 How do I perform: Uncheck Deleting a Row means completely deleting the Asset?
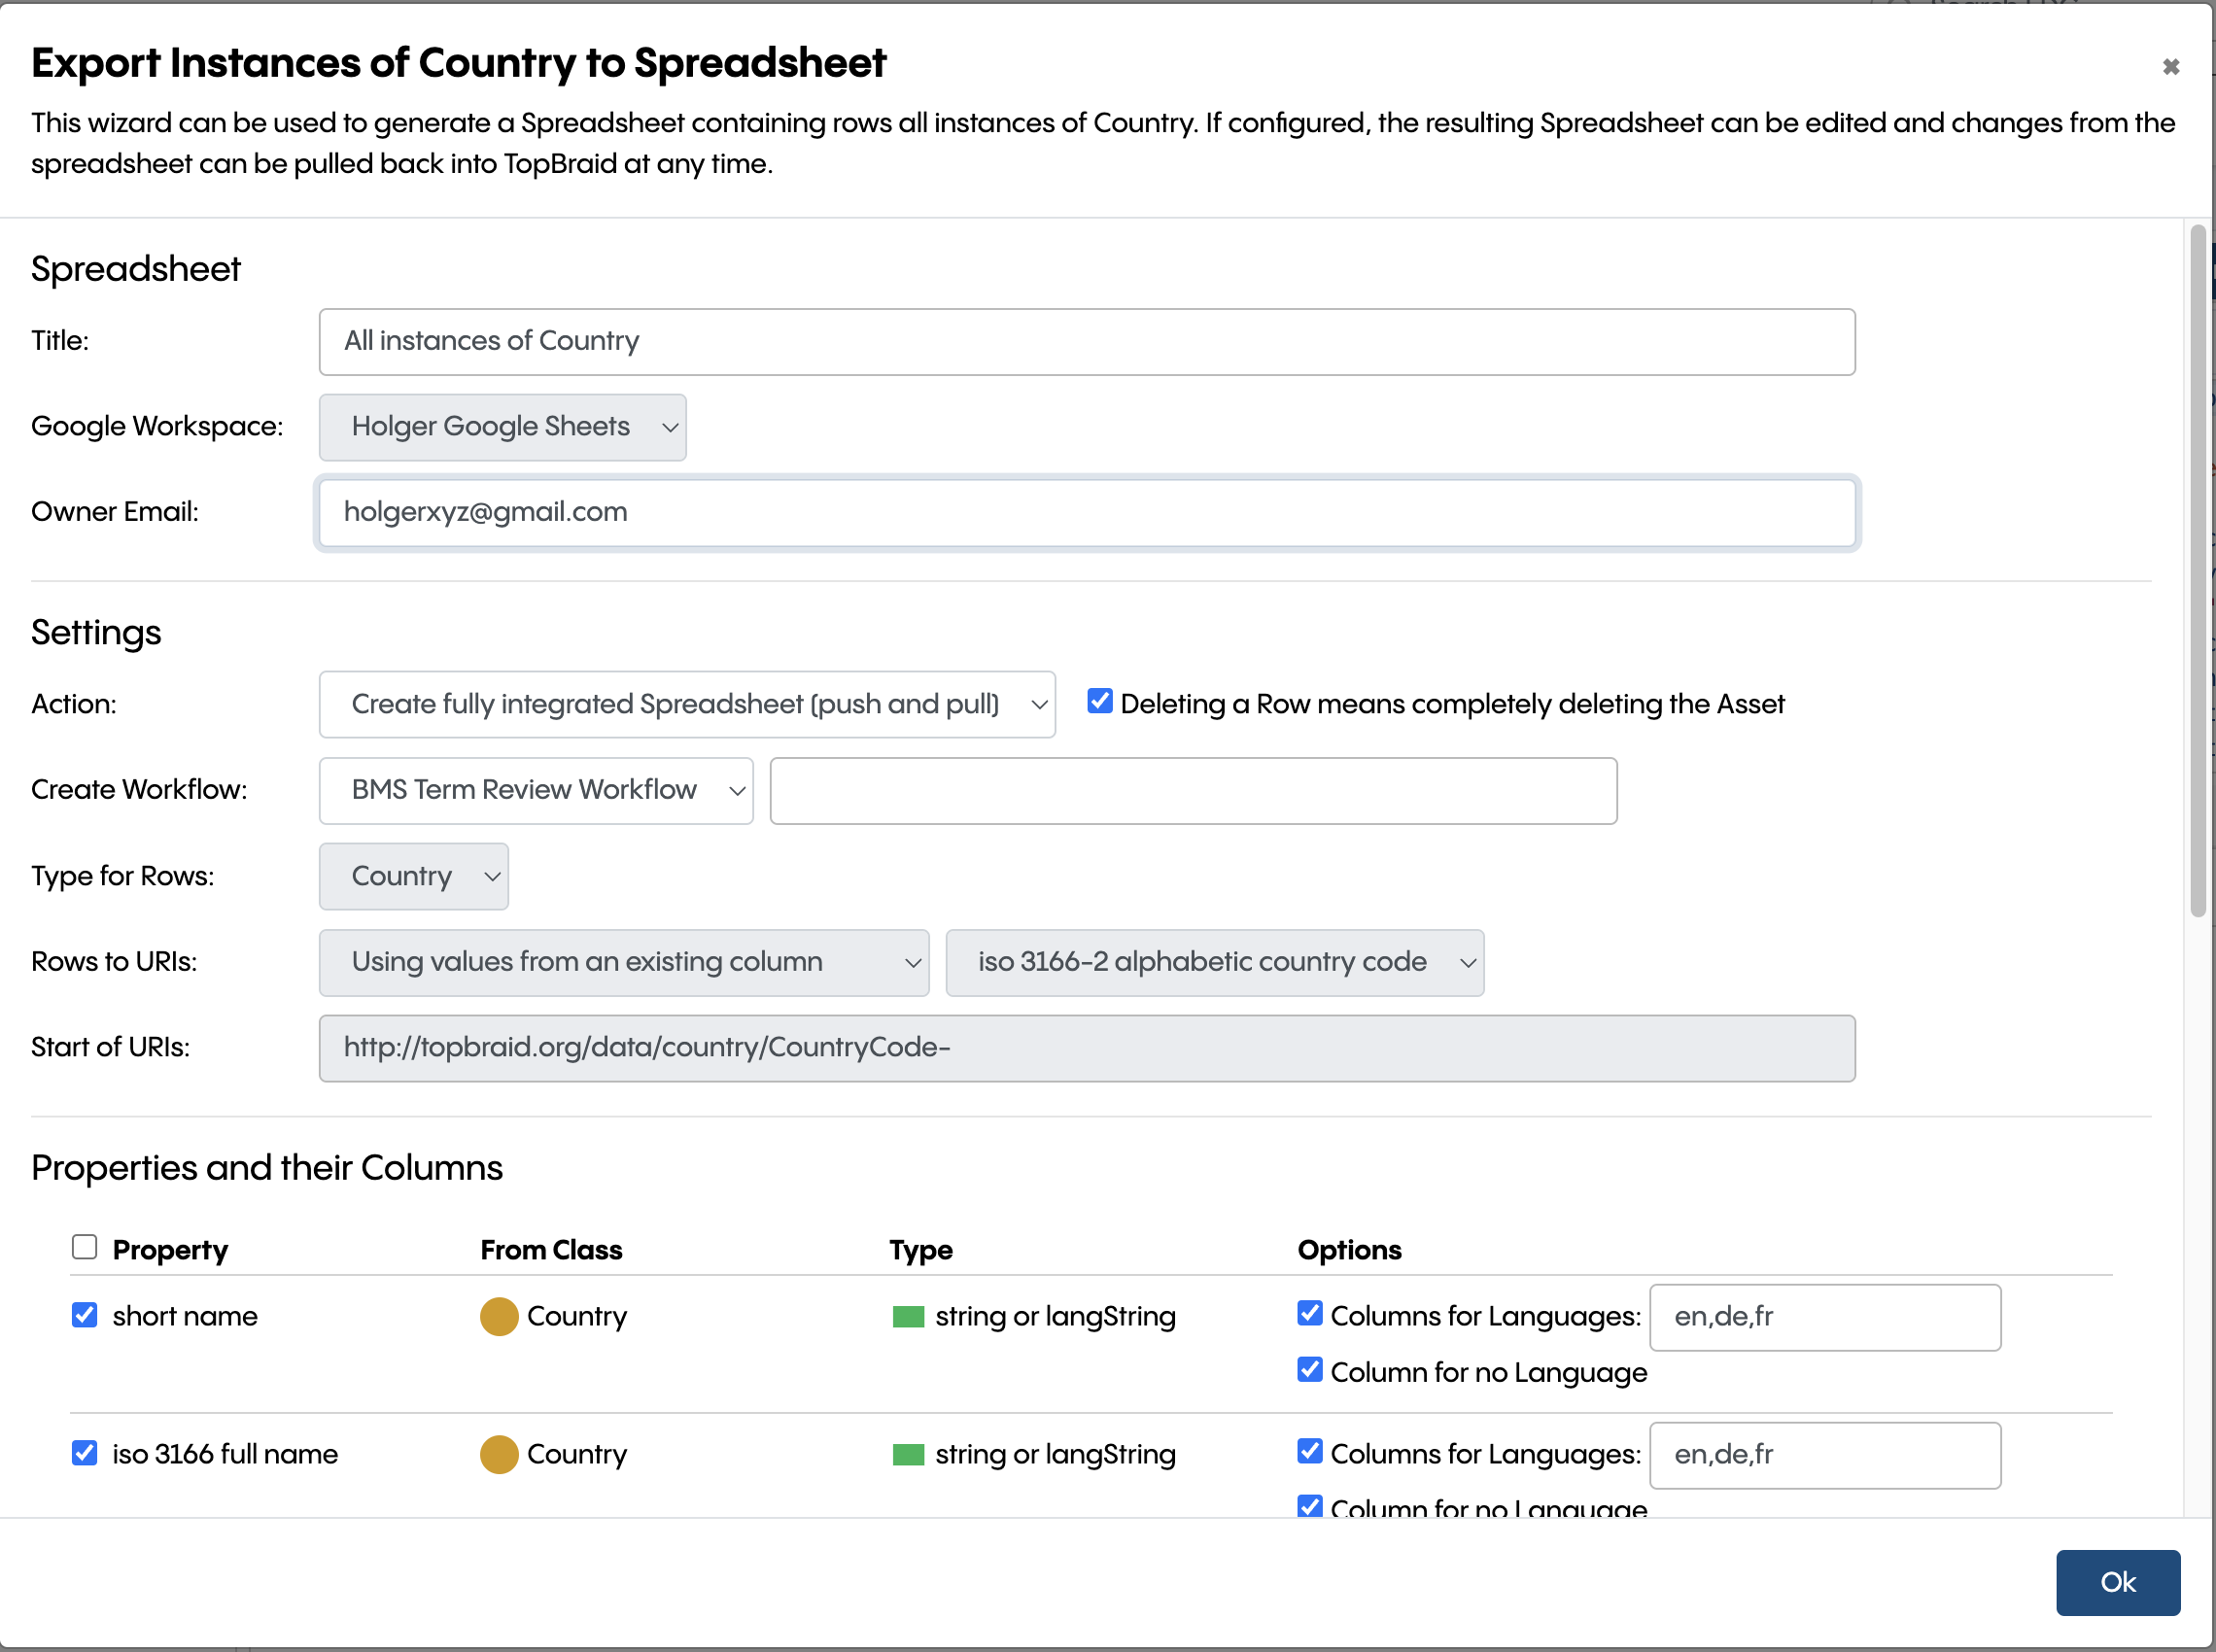(x=1099, y=701)
